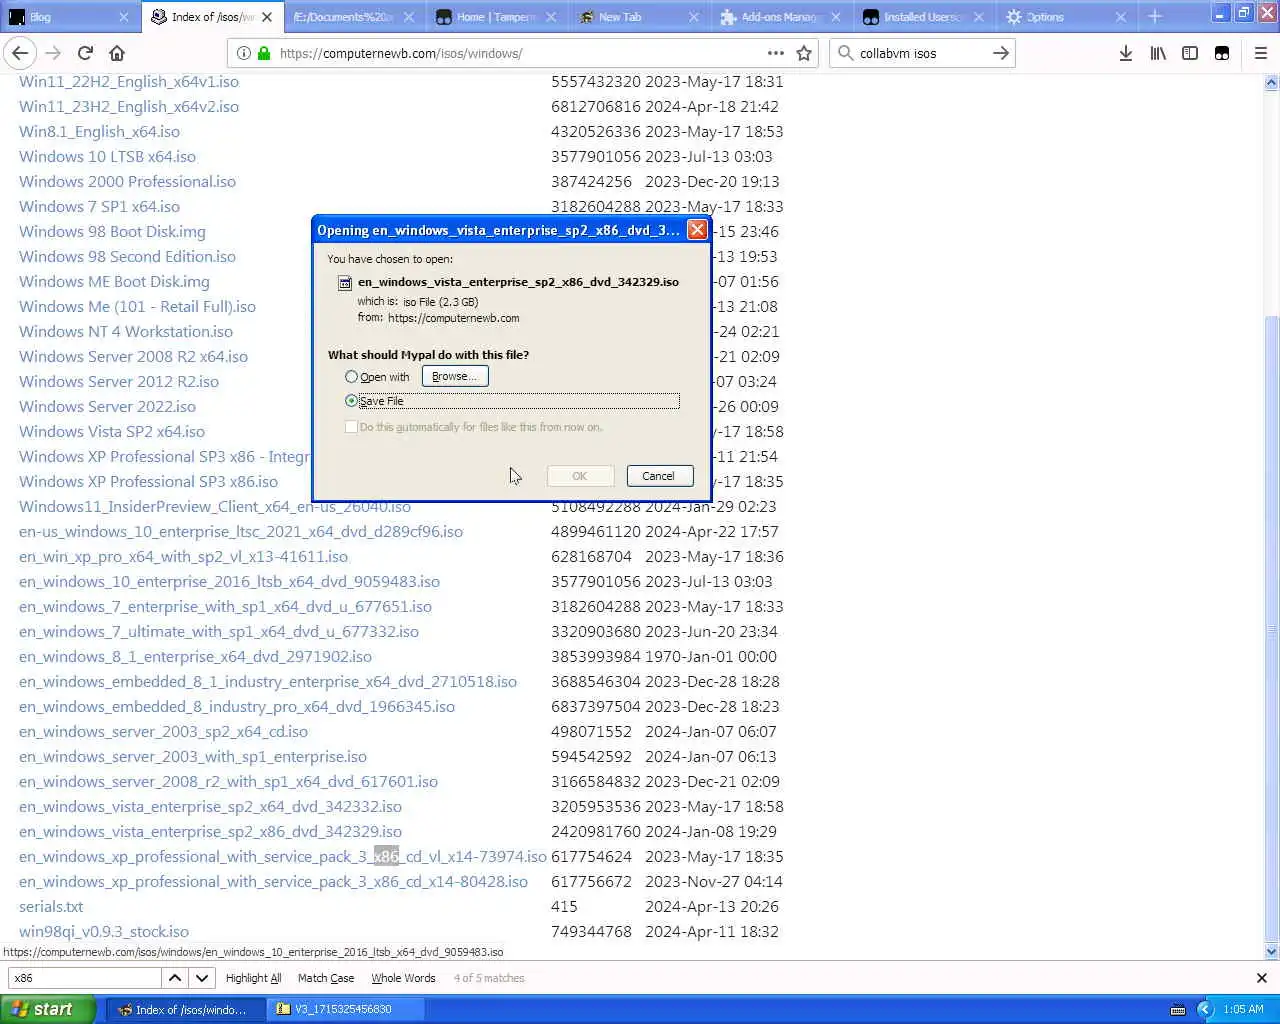Open Windows Server 2022.iso link
This screenshot has height=1024, width=1280.
[107, 407]
